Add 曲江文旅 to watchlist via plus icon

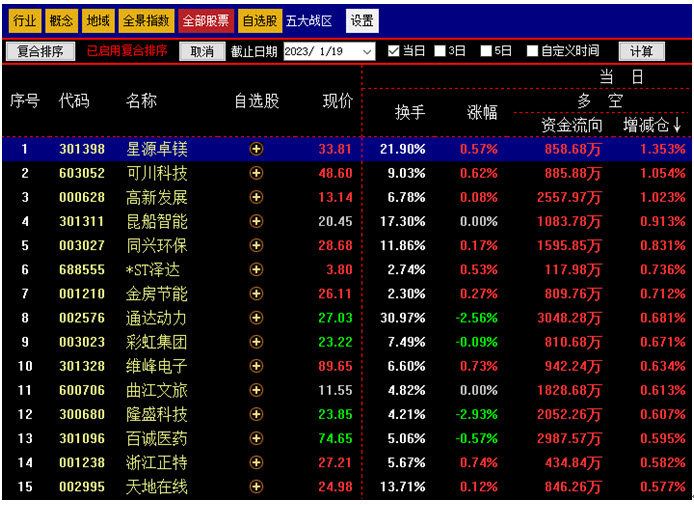[x=256, y=390]
